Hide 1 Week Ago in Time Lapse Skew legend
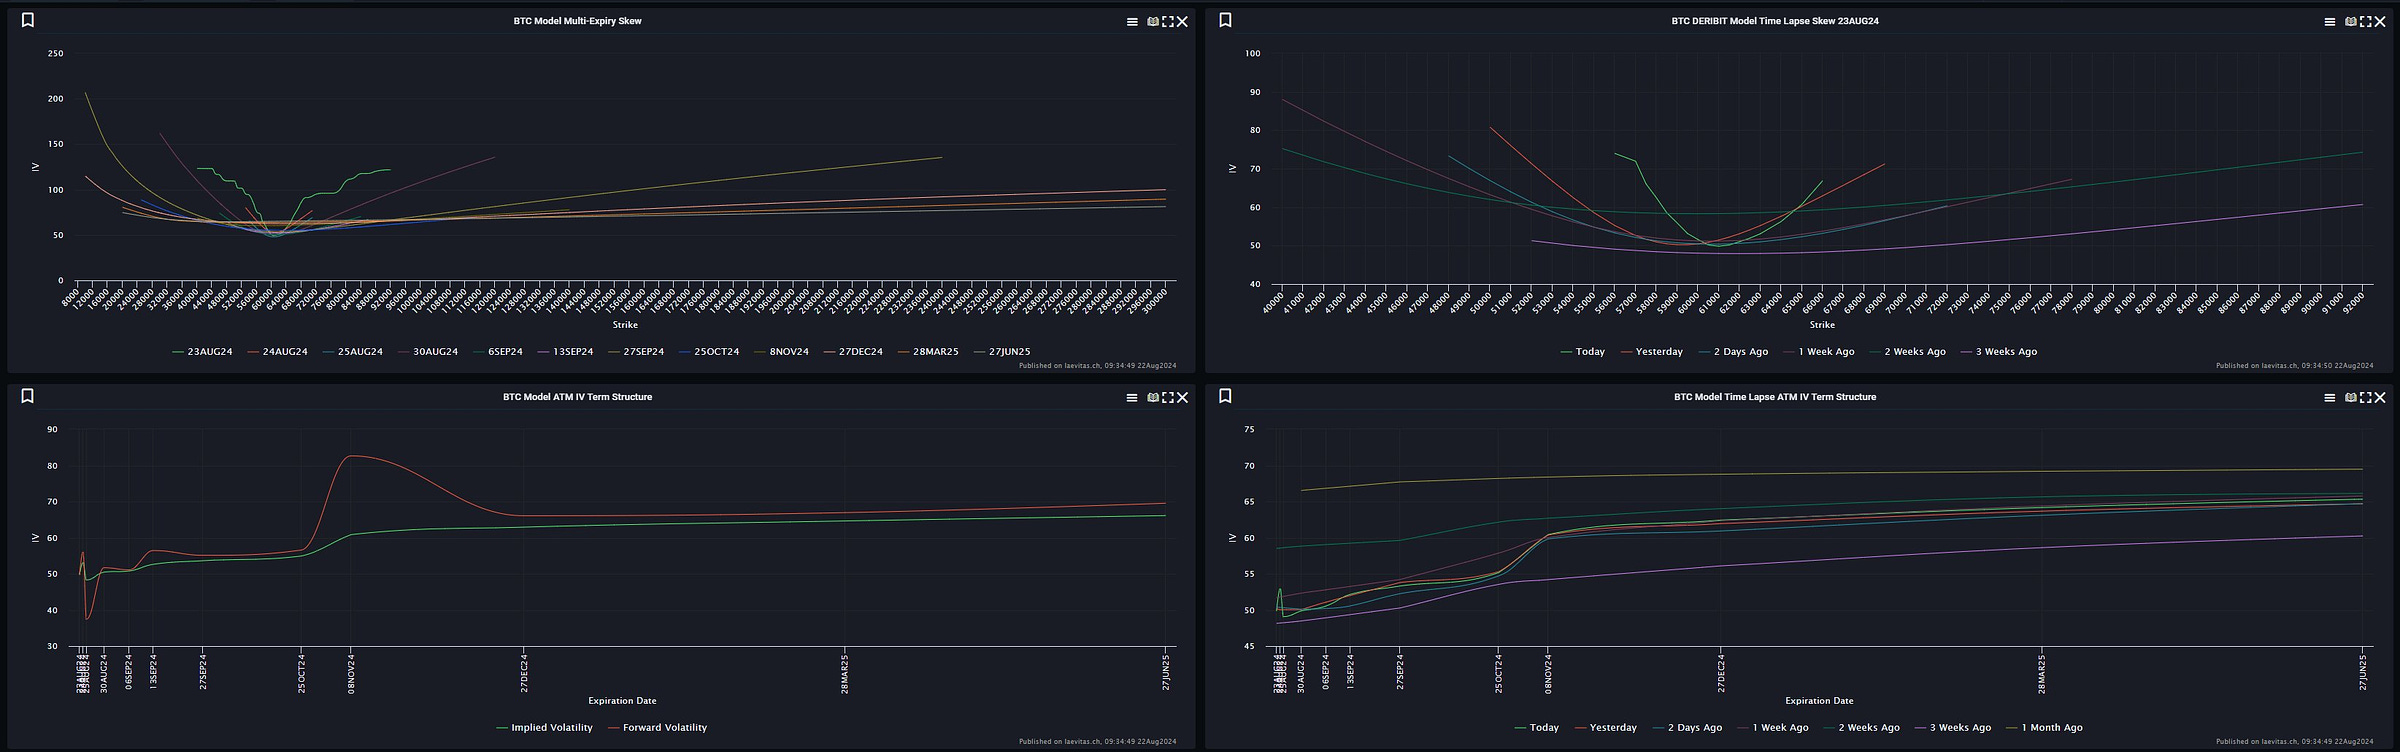This screenshot has height=752, width=2400. coord(1818,352)
